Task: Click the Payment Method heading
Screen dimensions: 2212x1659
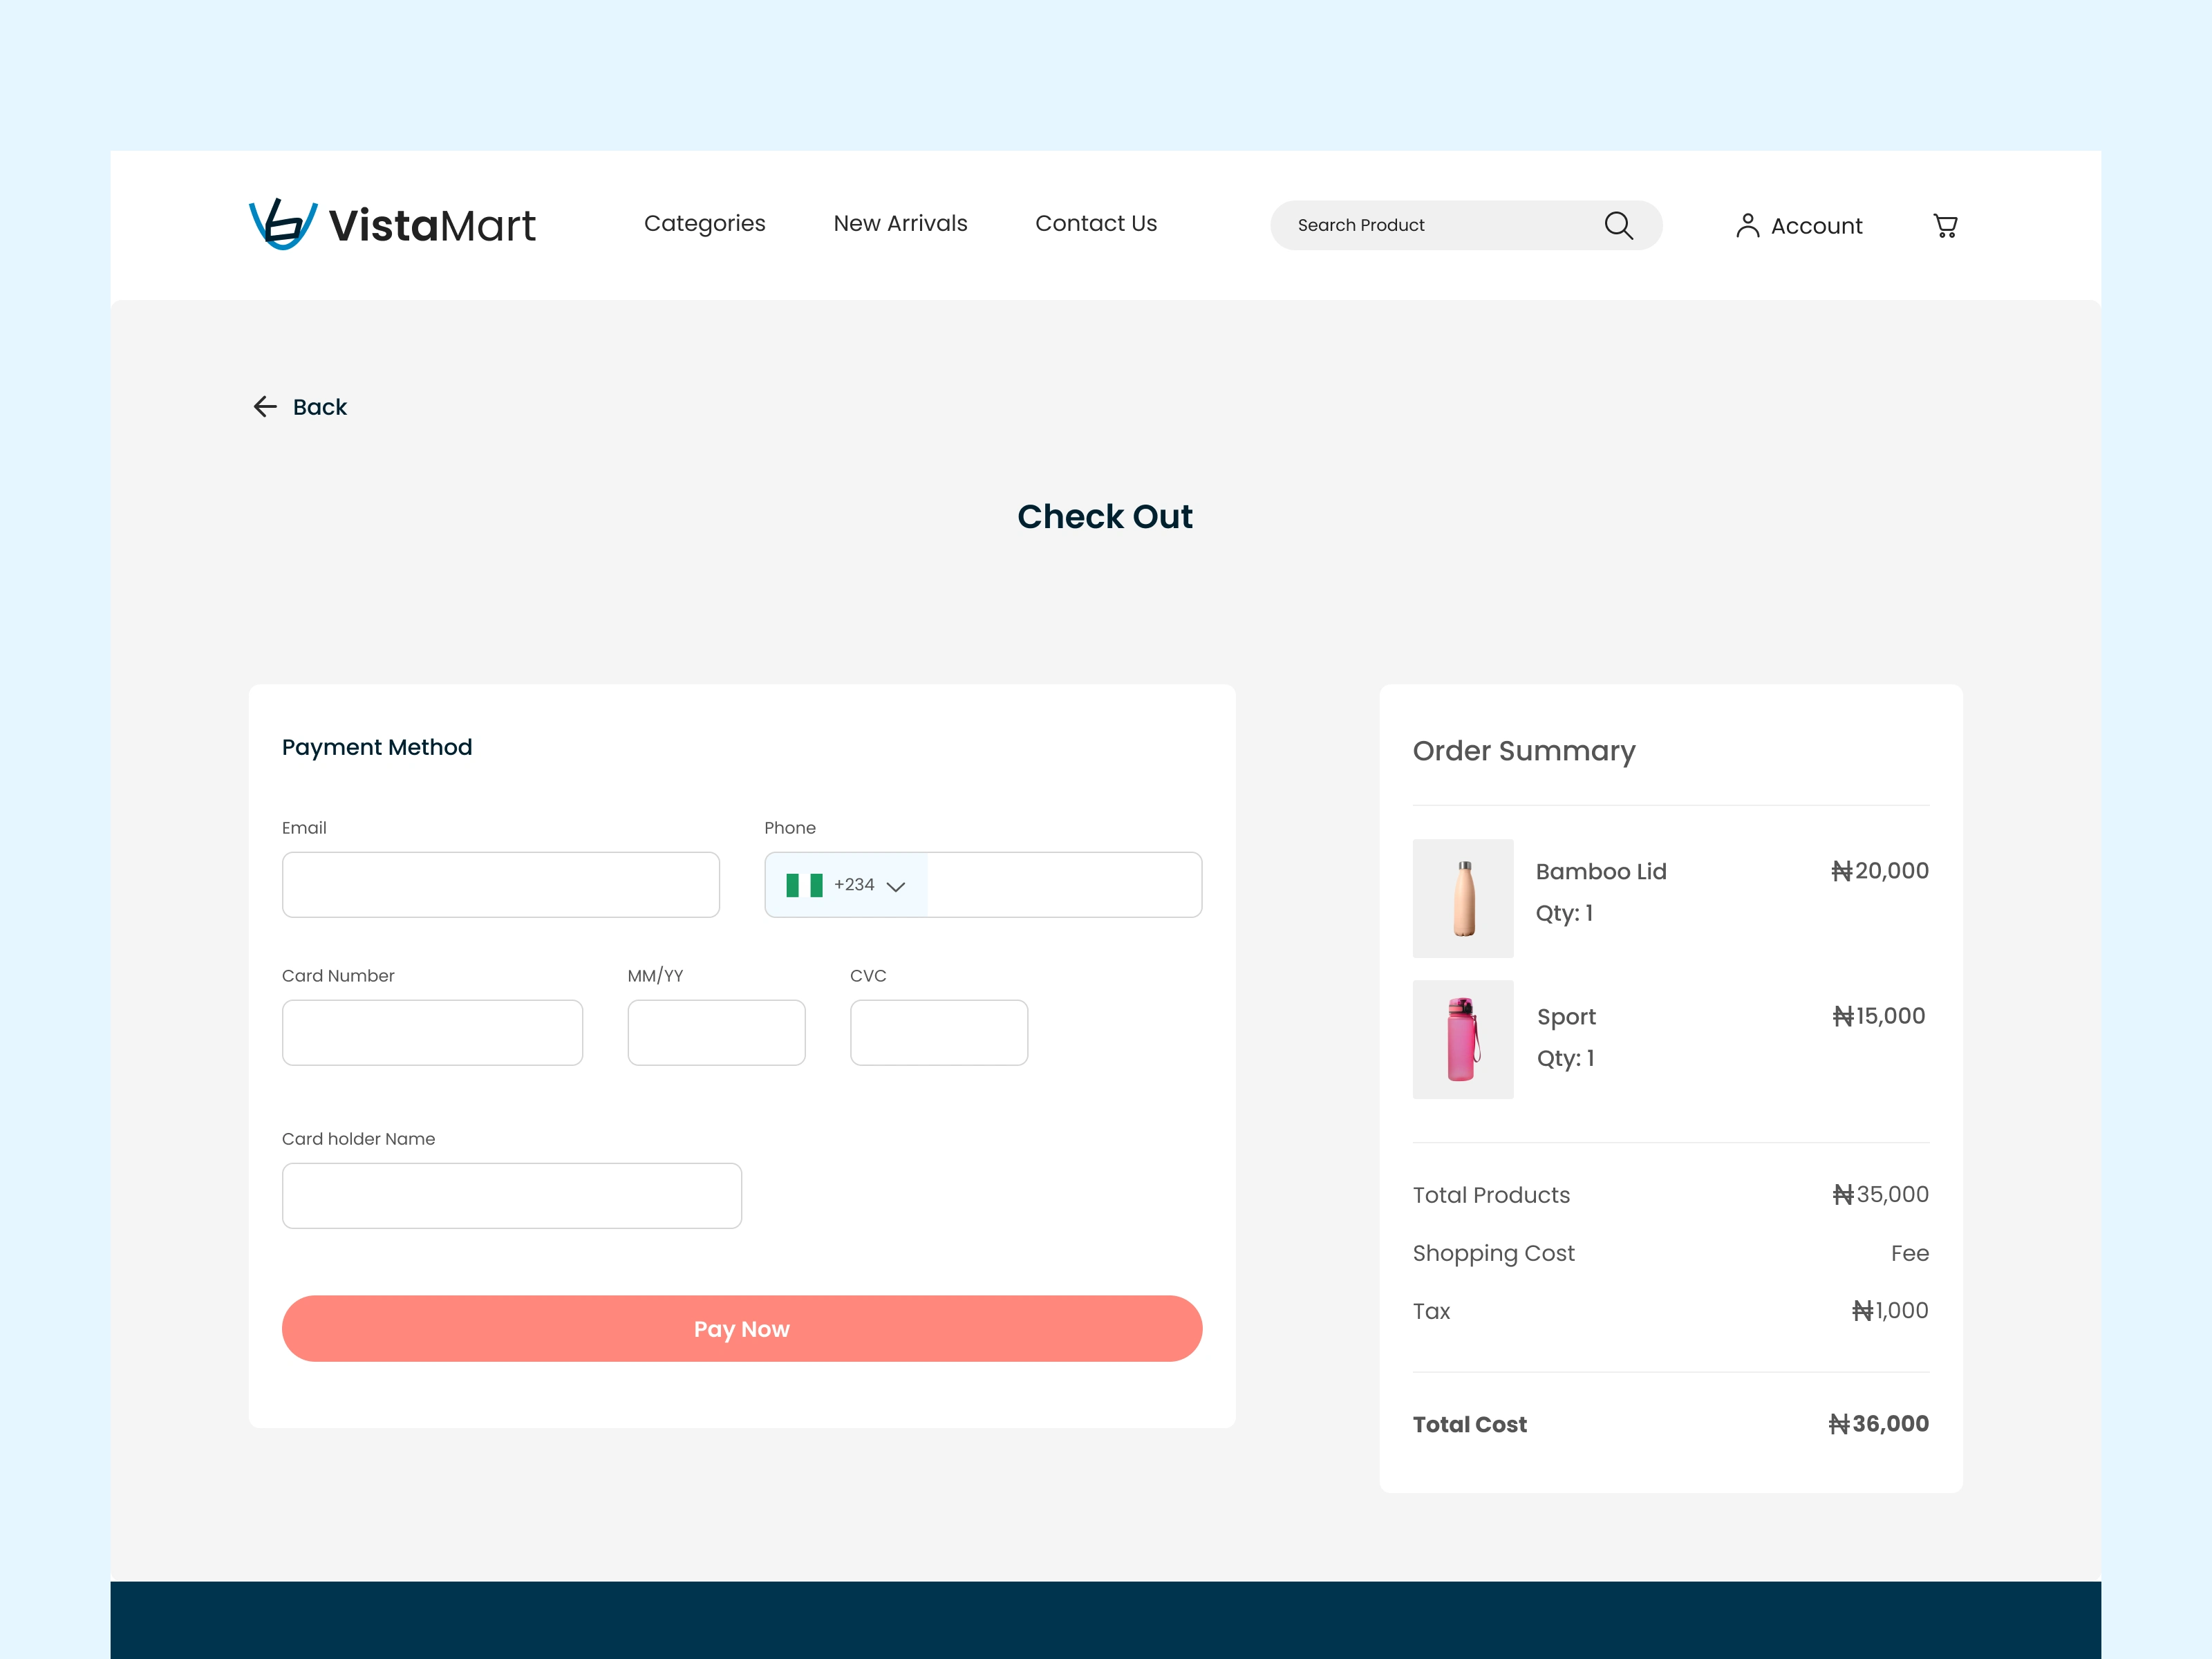Action: point(377,747)
